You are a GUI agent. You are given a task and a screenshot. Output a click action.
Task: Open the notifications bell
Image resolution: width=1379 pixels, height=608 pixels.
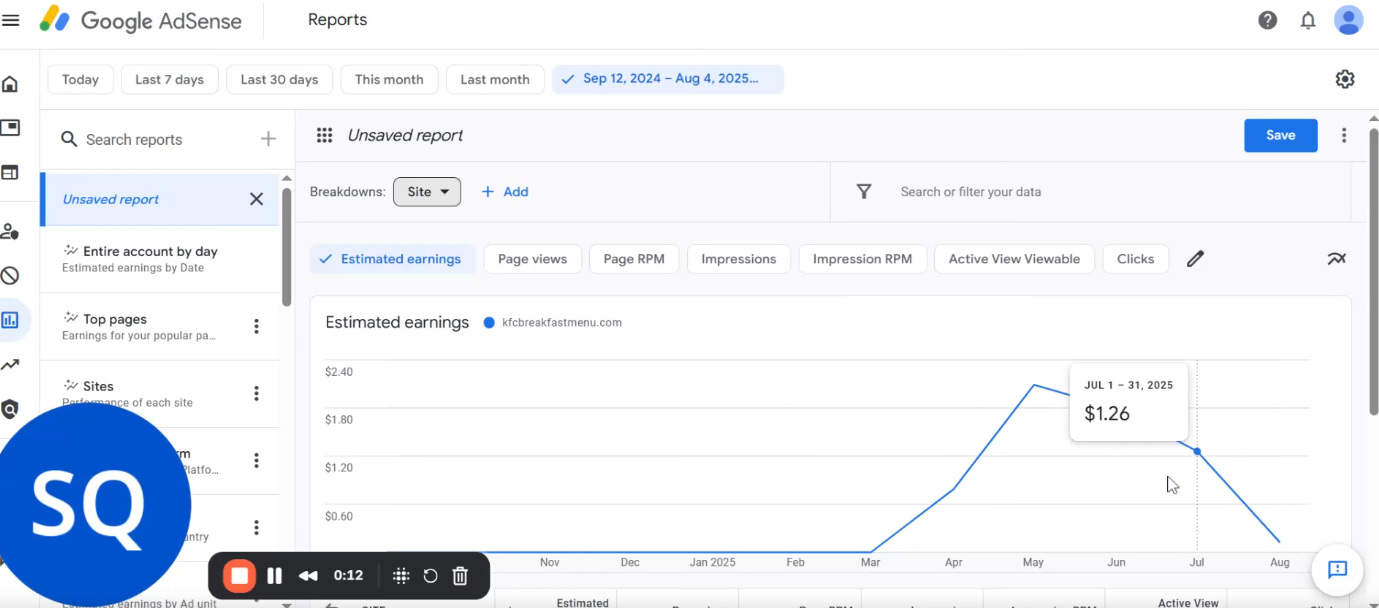1308,20
